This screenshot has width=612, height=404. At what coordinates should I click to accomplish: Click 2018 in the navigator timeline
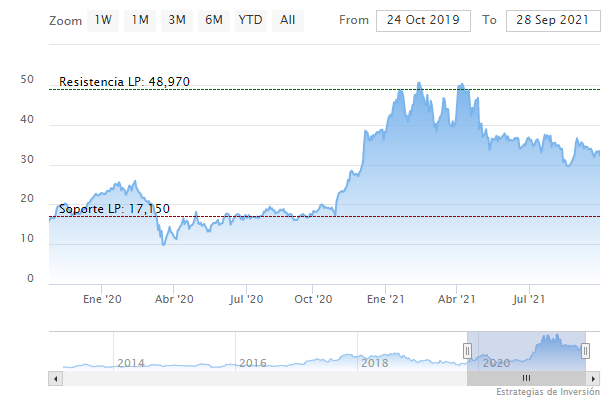(374, 362)
